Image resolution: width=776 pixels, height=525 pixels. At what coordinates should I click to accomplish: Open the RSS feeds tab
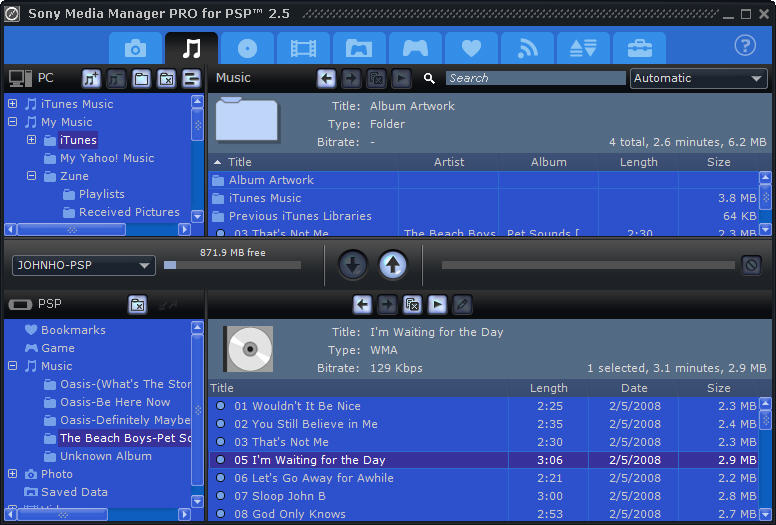(528, 48)
